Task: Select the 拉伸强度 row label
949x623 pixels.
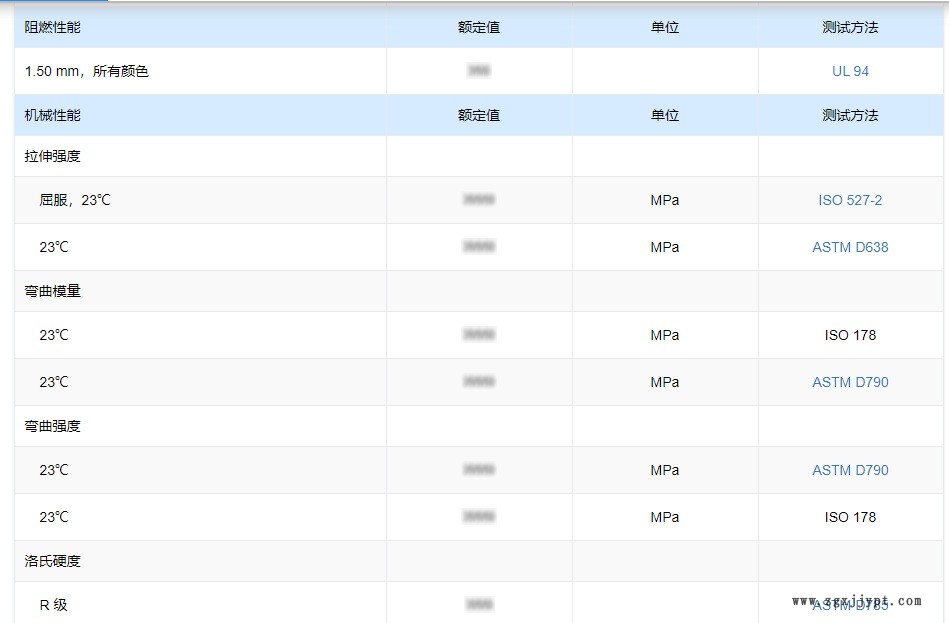Action: [x=53, y=156]
